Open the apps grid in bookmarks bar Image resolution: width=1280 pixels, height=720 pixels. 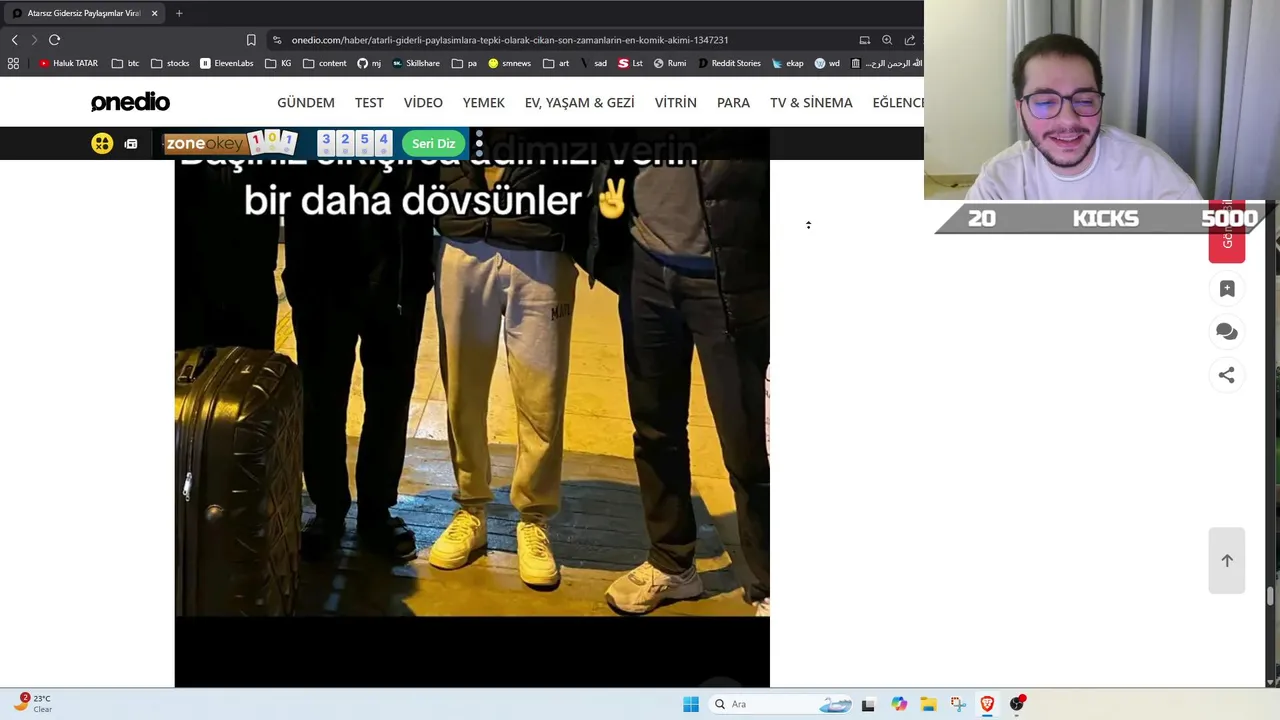(13, 63)
